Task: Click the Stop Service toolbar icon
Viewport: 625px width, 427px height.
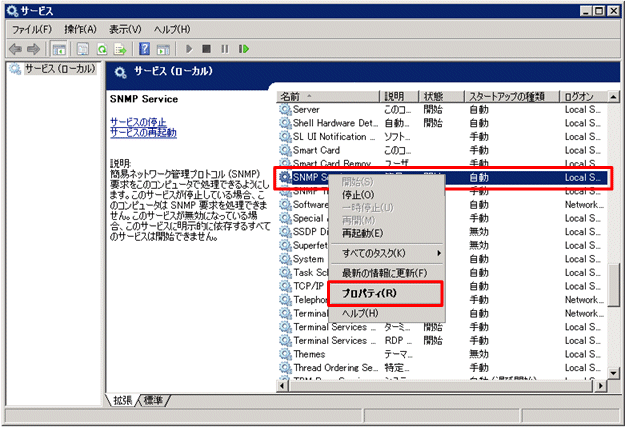Action: [x=207, y=48]
